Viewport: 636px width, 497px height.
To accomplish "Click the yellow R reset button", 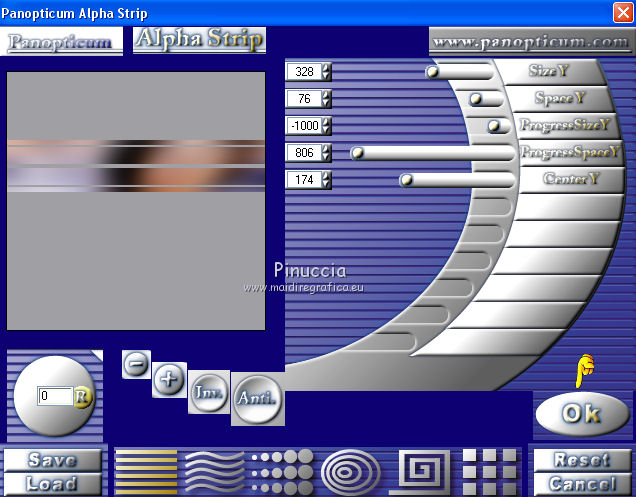I will pyautogui.click(x=82, y=396).
